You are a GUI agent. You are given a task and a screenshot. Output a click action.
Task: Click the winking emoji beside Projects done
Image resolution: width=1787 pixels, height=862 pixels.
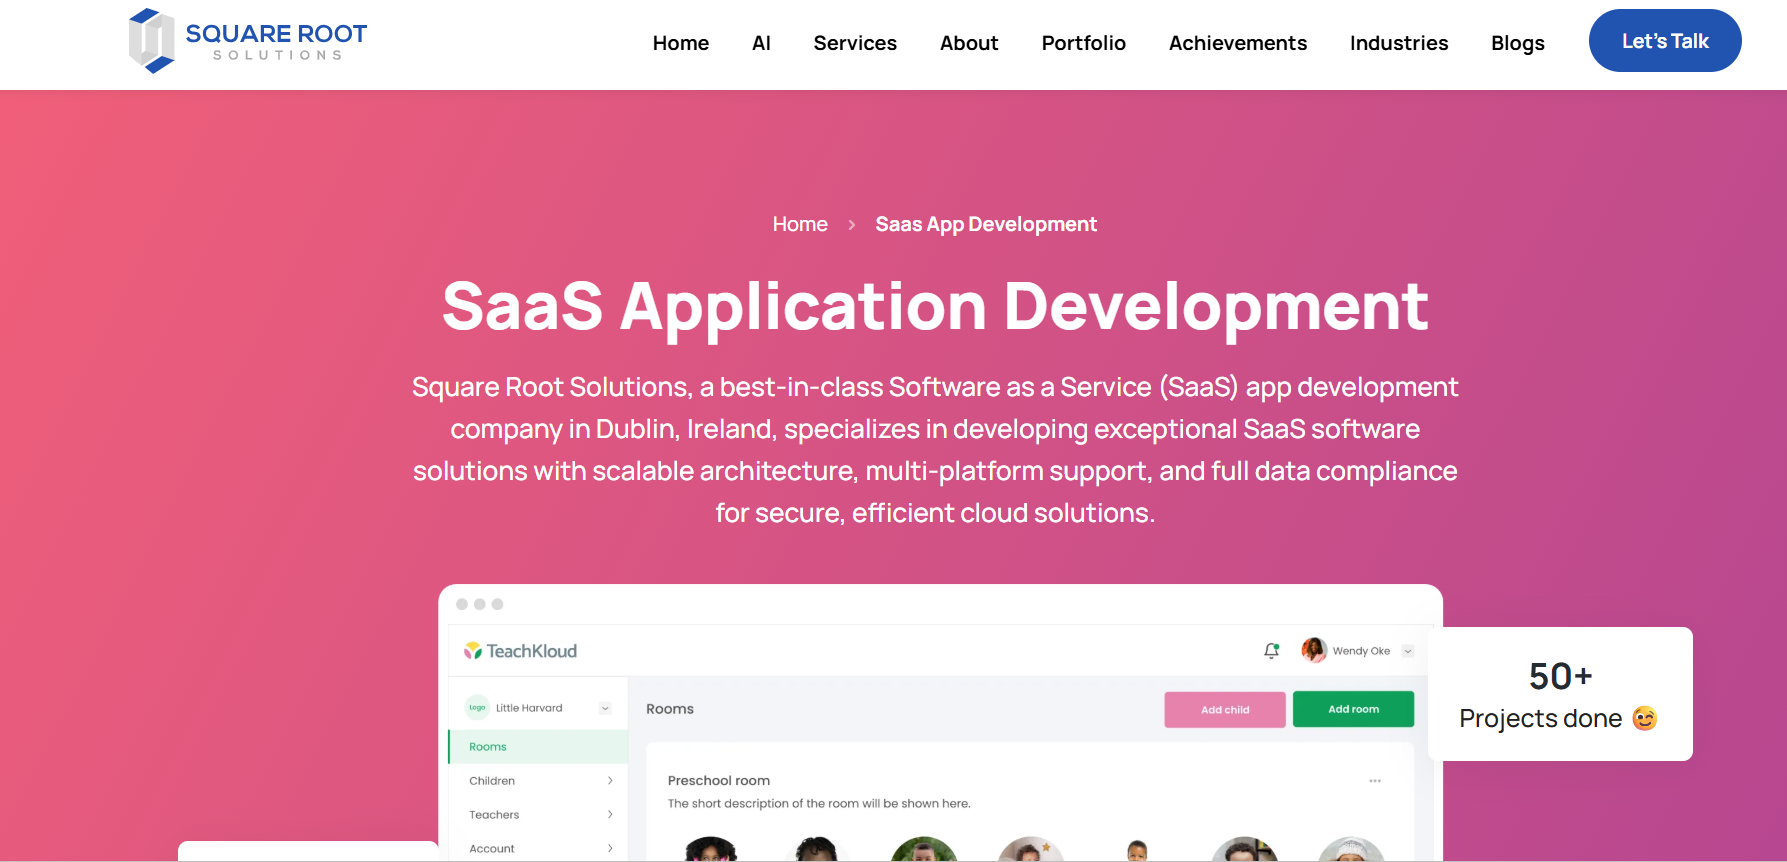click(x=1644, y=718)
